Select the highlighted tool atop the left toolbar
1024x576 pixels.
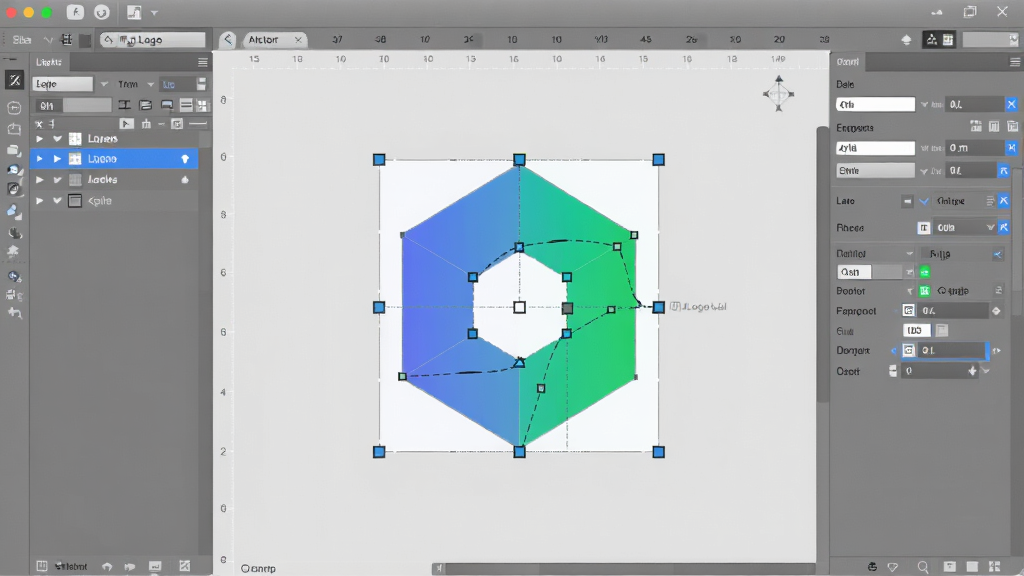(14, 80)
